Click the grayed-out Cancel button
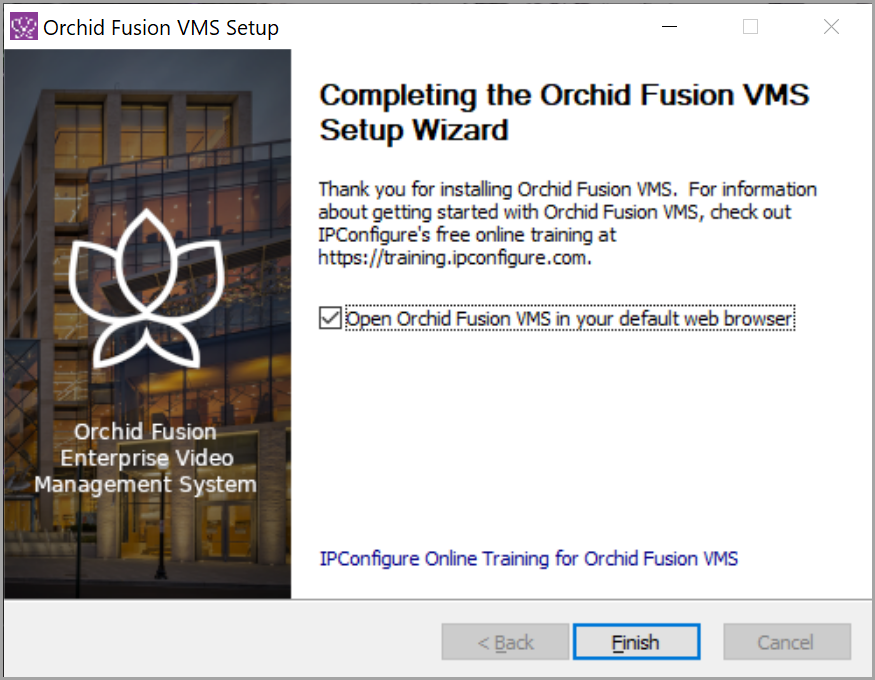The image size is (875, 680). pyautogui.click(x=787, y=642)
